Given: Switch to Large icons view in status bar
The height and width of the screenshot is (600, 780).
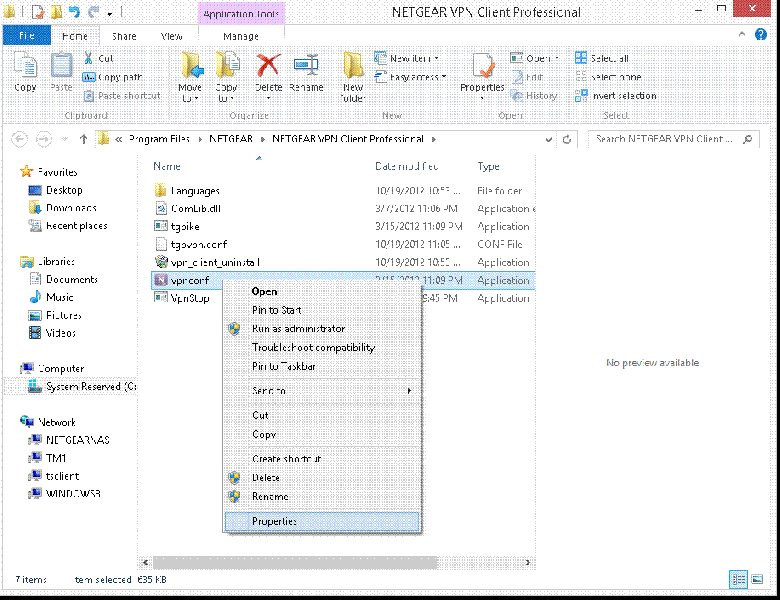Looking at the screenshot, I should 757,579.
